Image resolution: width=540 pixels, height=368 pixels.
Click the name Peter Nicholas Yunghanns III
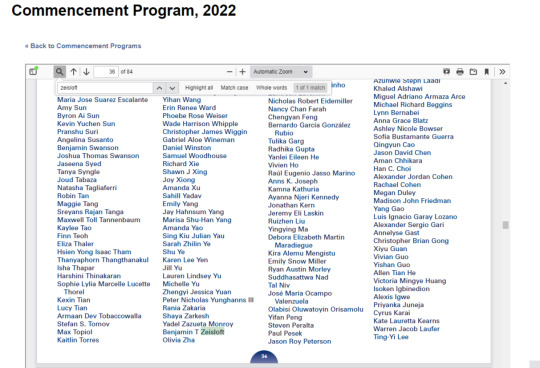tap(208, 300)
